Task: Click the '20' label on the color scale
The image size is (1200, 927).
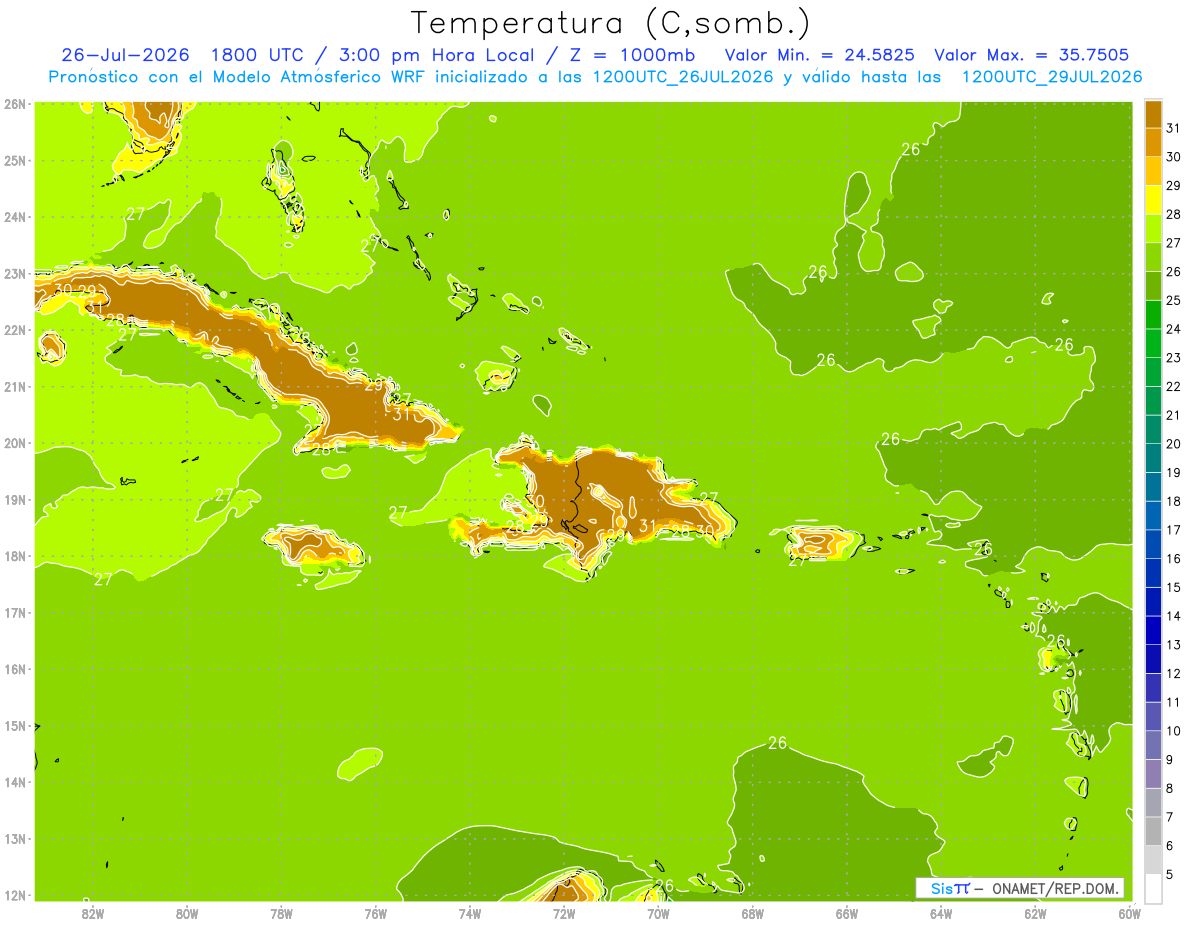Action: [x=1173, y=443]
